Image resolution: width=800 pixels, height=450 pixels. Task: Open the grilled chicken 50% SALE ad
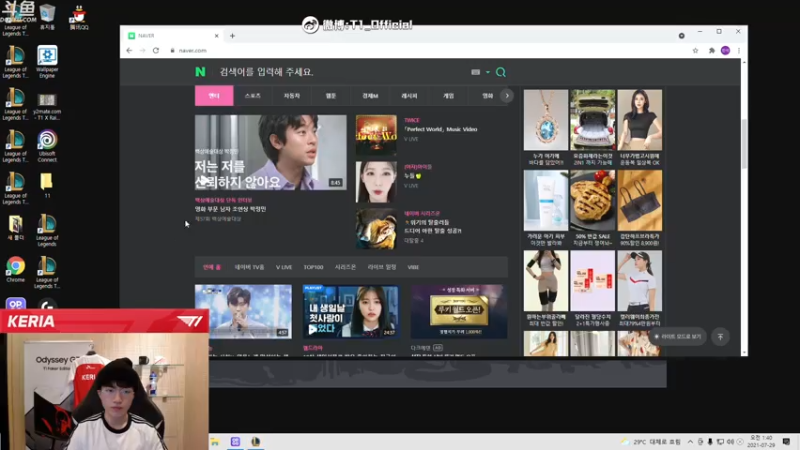point(593,200)
